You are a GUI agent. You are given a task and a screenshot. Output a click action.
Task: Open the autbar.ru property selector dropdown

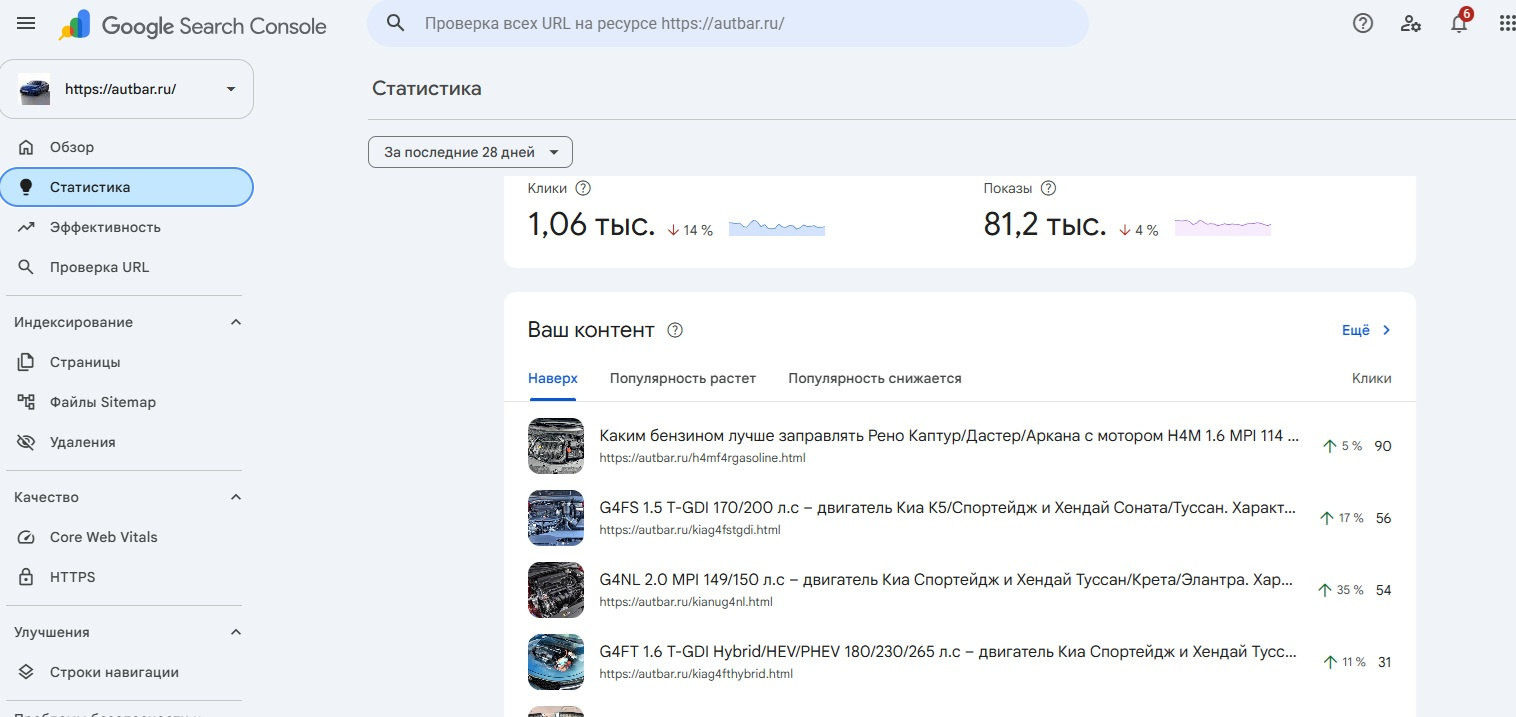(127, 89)
